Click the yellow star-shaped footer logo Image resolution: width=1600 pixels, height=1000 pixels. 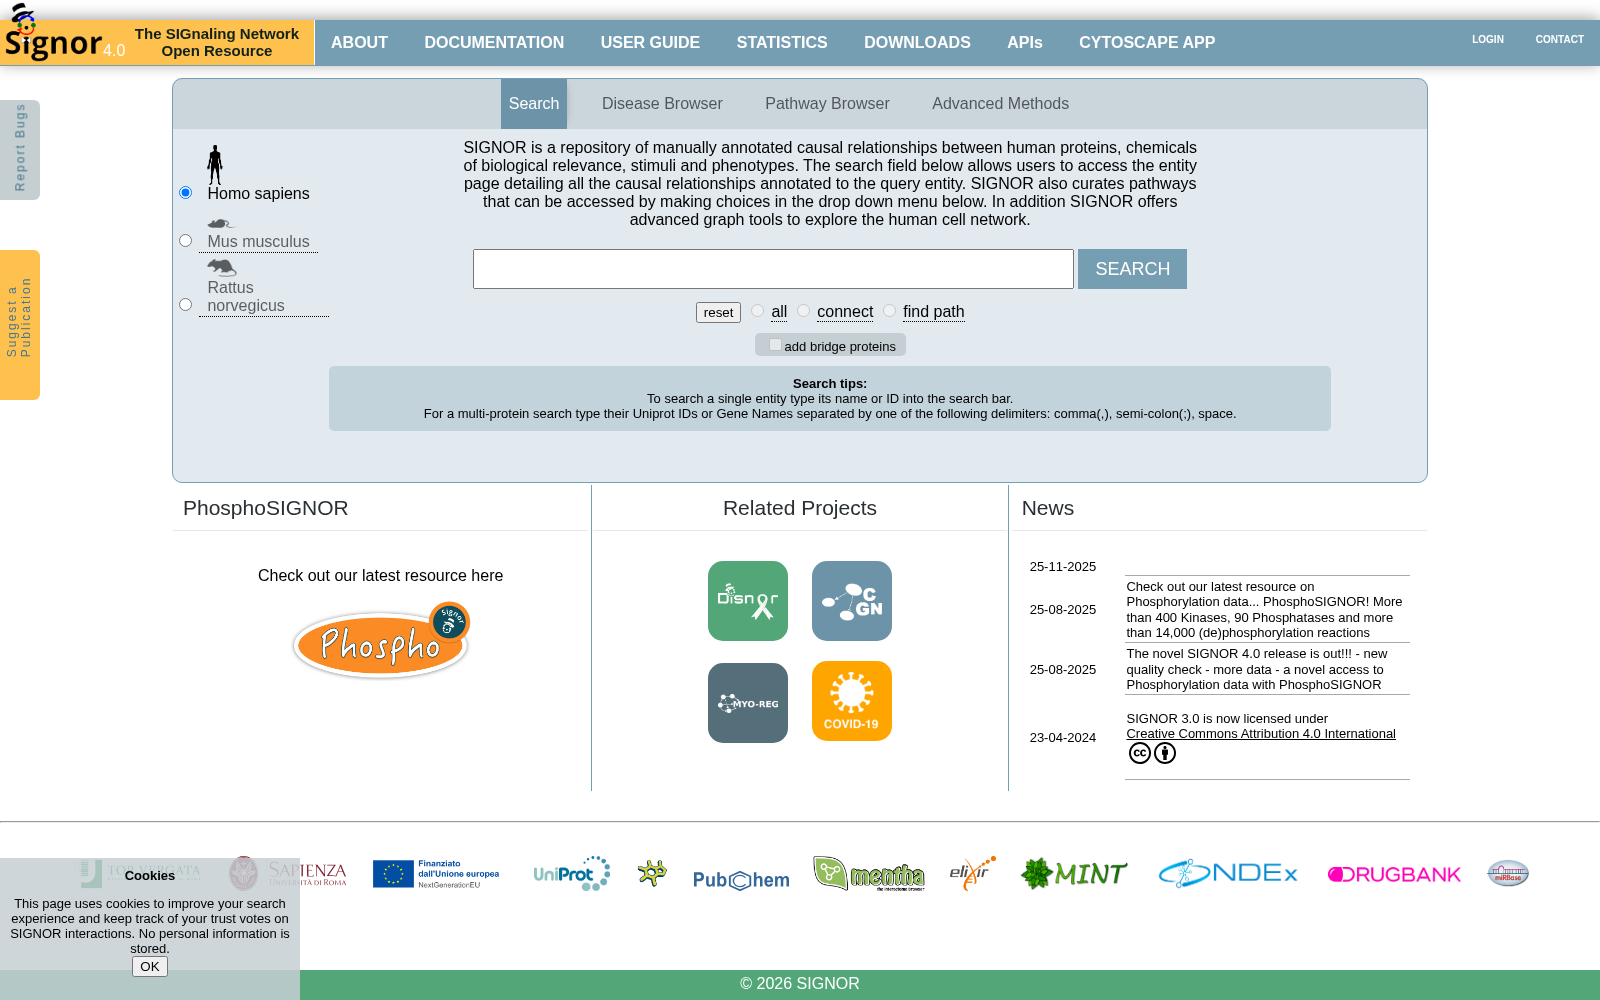652,873
